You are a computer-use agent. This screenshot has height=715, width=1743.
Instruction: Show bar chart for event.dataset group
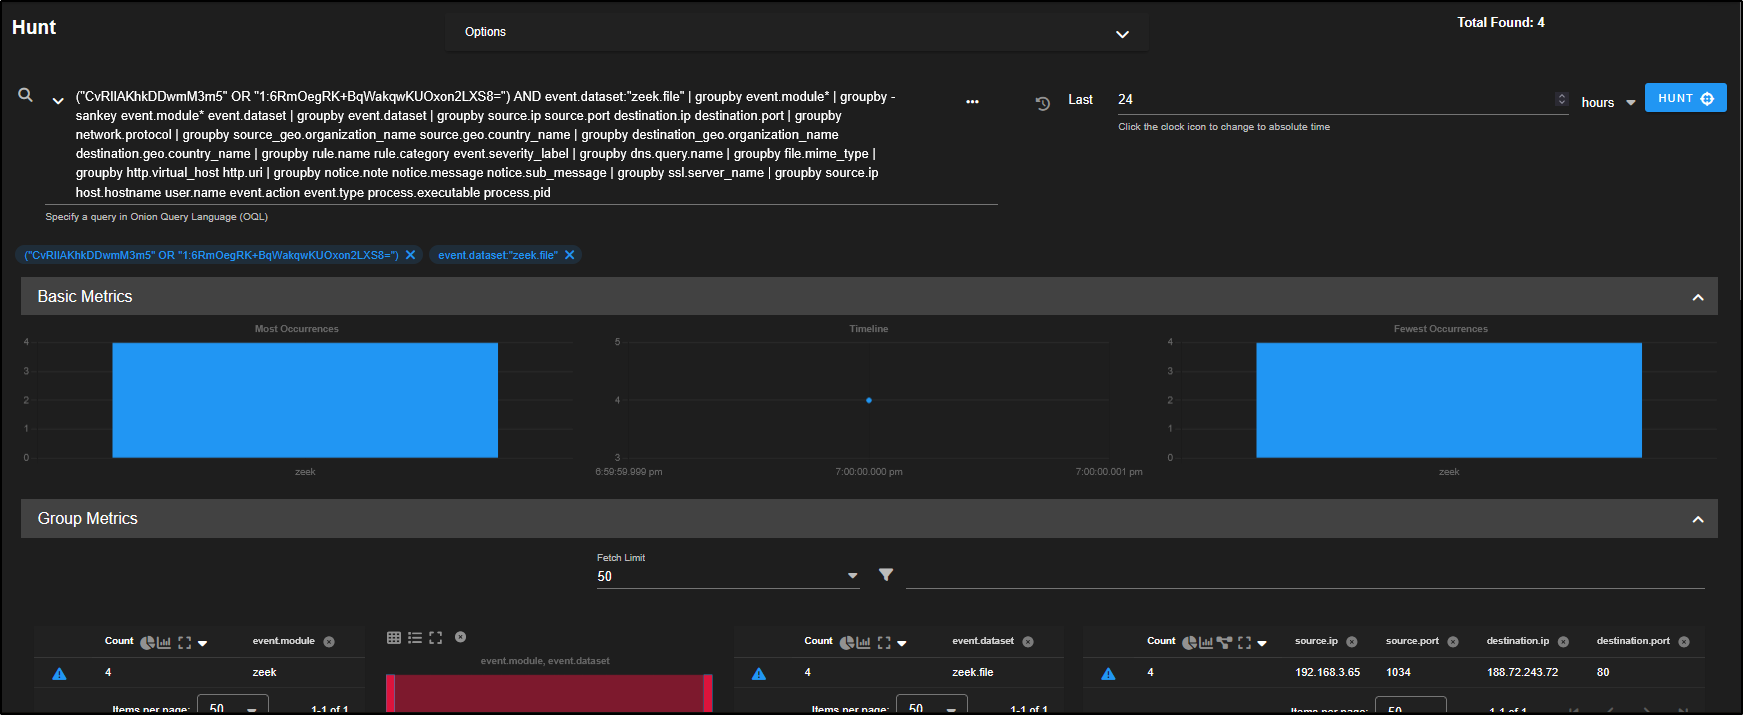tap(863, 643)
